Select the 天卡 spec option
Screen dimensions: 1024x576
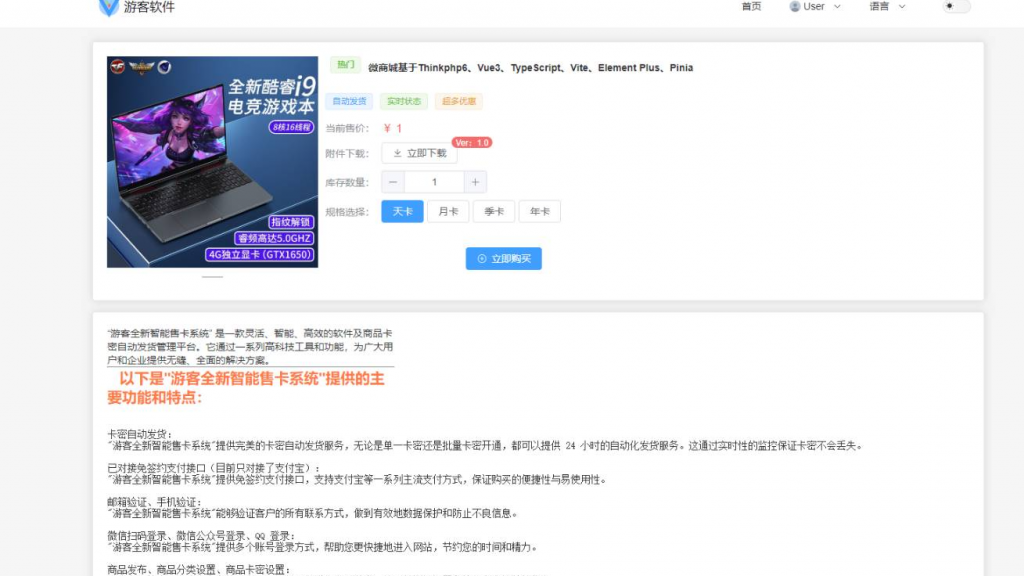(x=401, y=211)
